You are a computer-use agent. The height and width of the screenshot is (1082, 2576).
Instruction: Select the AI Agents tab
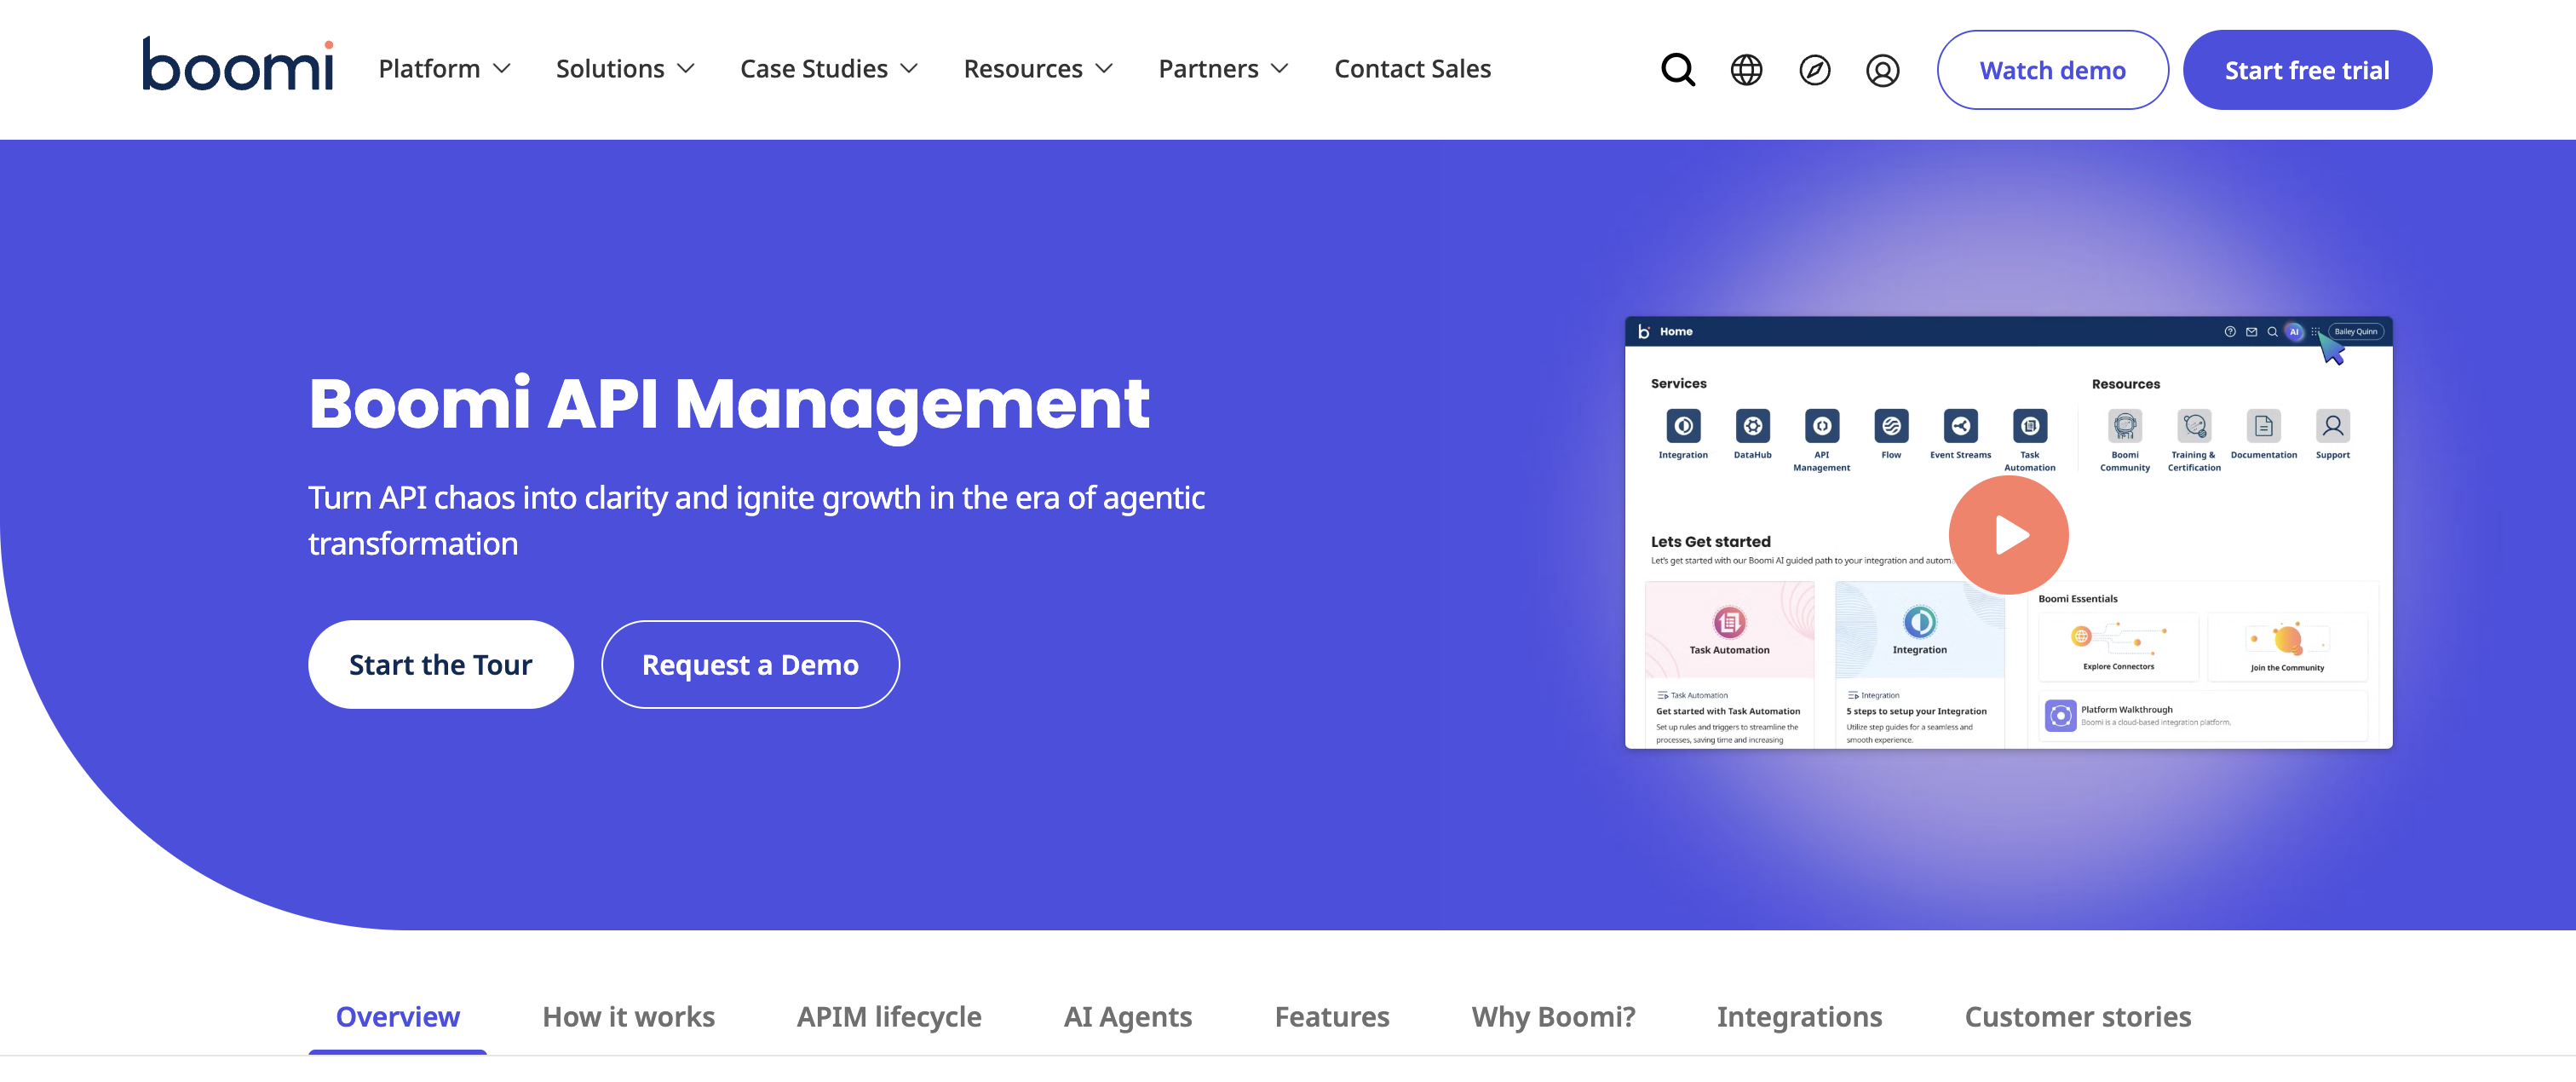coord(1127,1016)
